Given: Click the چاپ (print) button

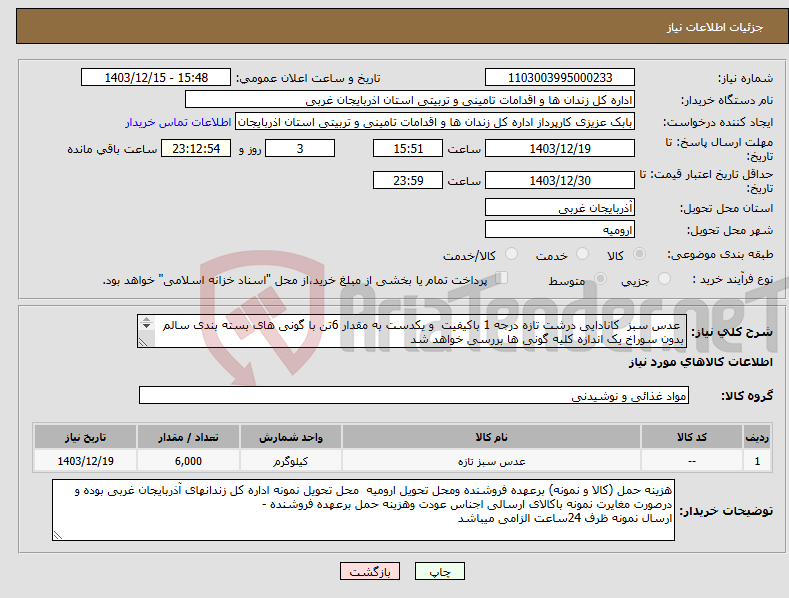Looking at the screenshot, I should point(439,571).
